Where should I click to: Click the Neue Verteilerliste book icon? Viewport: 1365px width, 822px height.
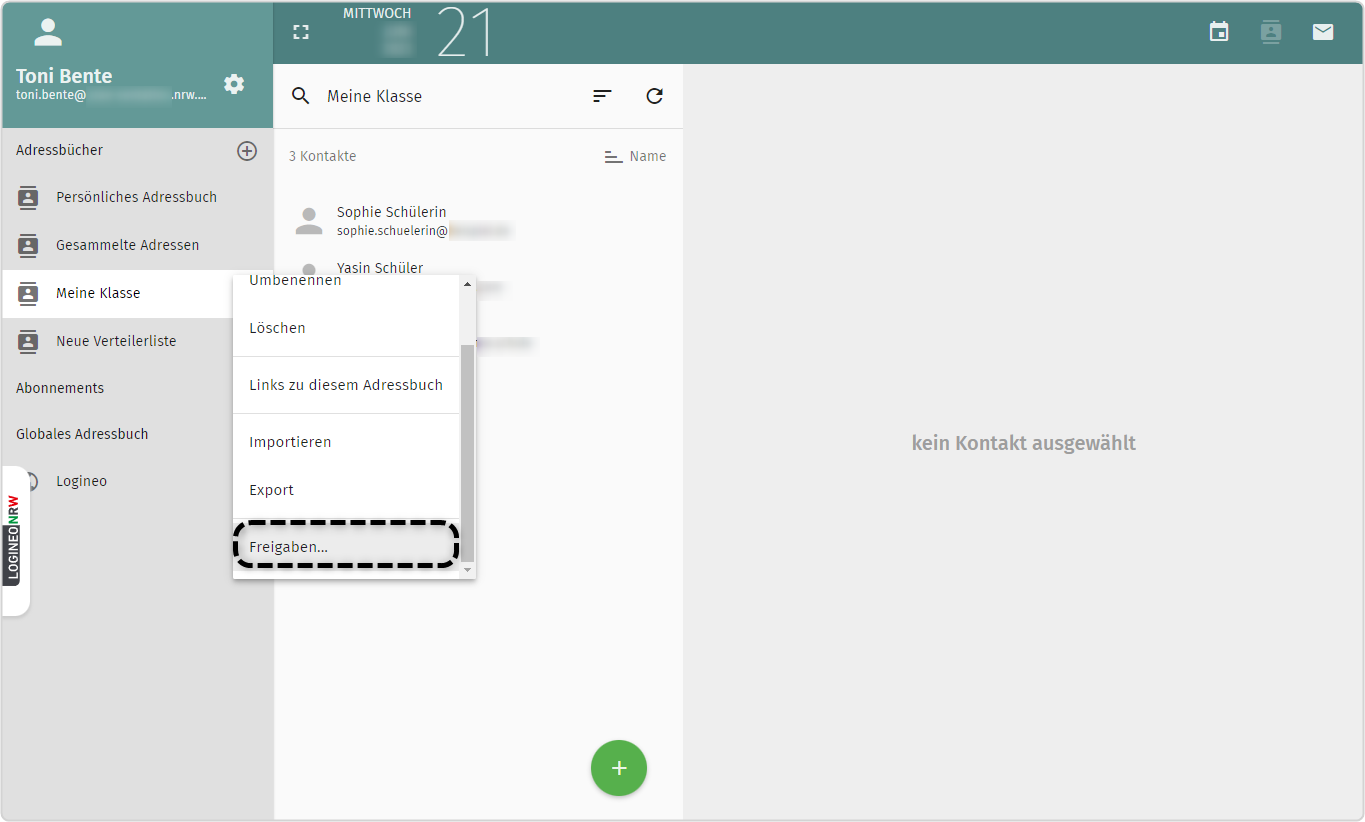coord(28,342)
